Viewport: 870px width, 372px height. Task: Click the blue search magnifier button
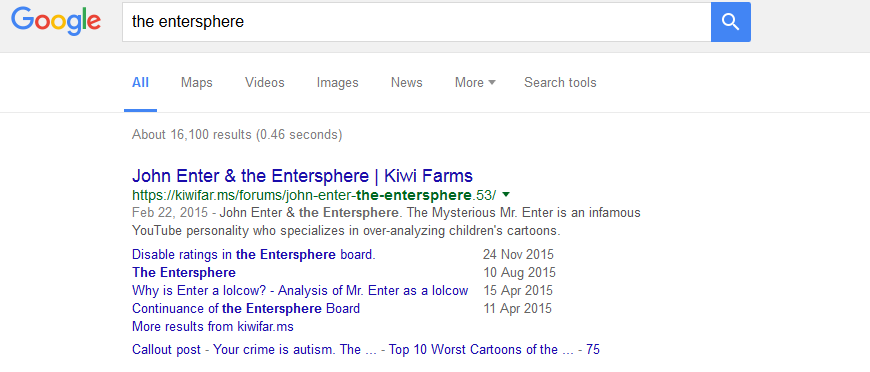click(731, 22)
